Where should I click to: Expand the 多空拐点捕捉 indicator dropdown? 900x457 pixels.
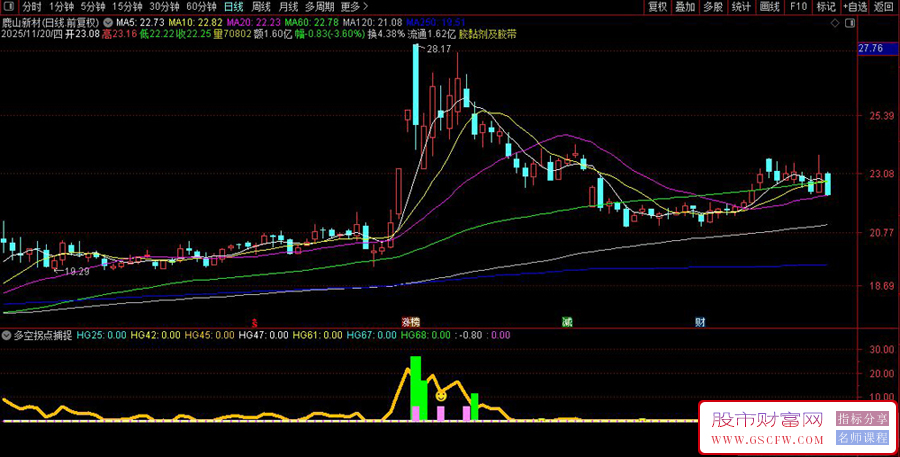(8, 335)
